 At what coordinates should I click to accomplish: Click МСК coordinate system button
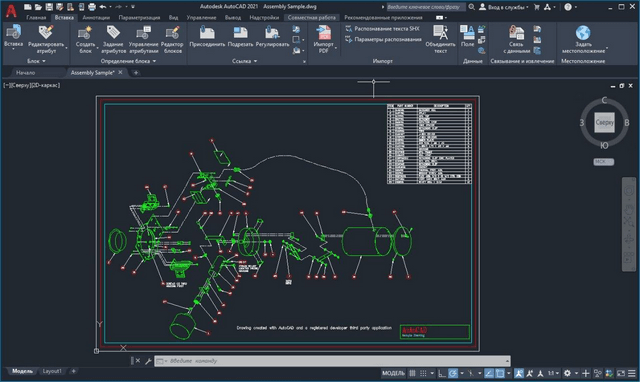603,162
